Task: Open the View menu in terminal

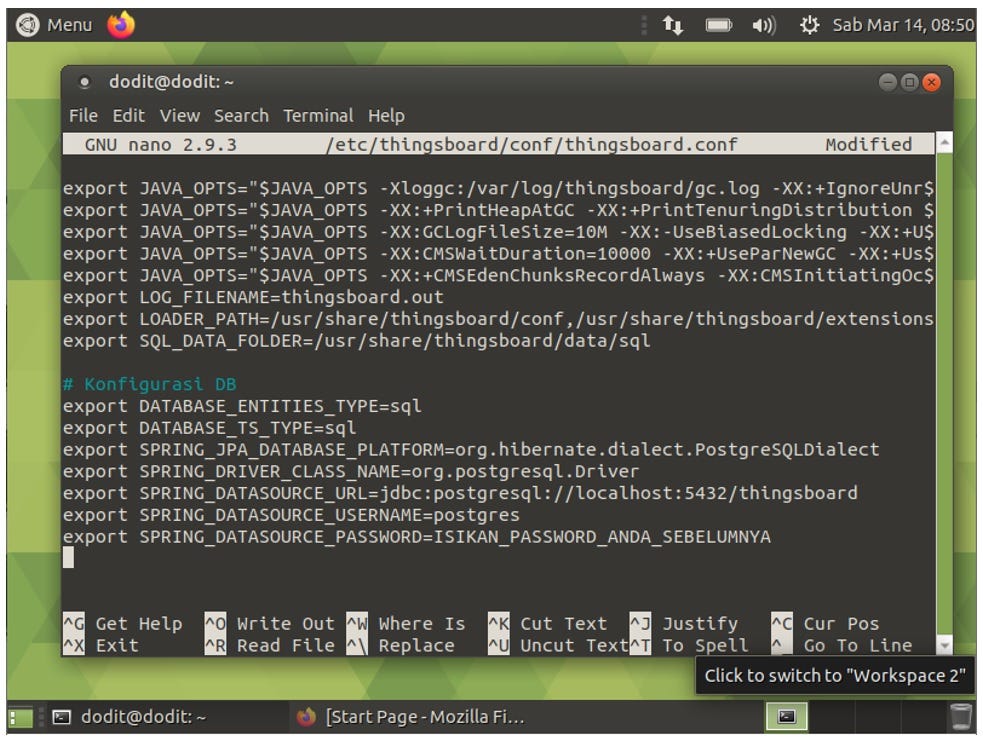Action: point(179,116)
